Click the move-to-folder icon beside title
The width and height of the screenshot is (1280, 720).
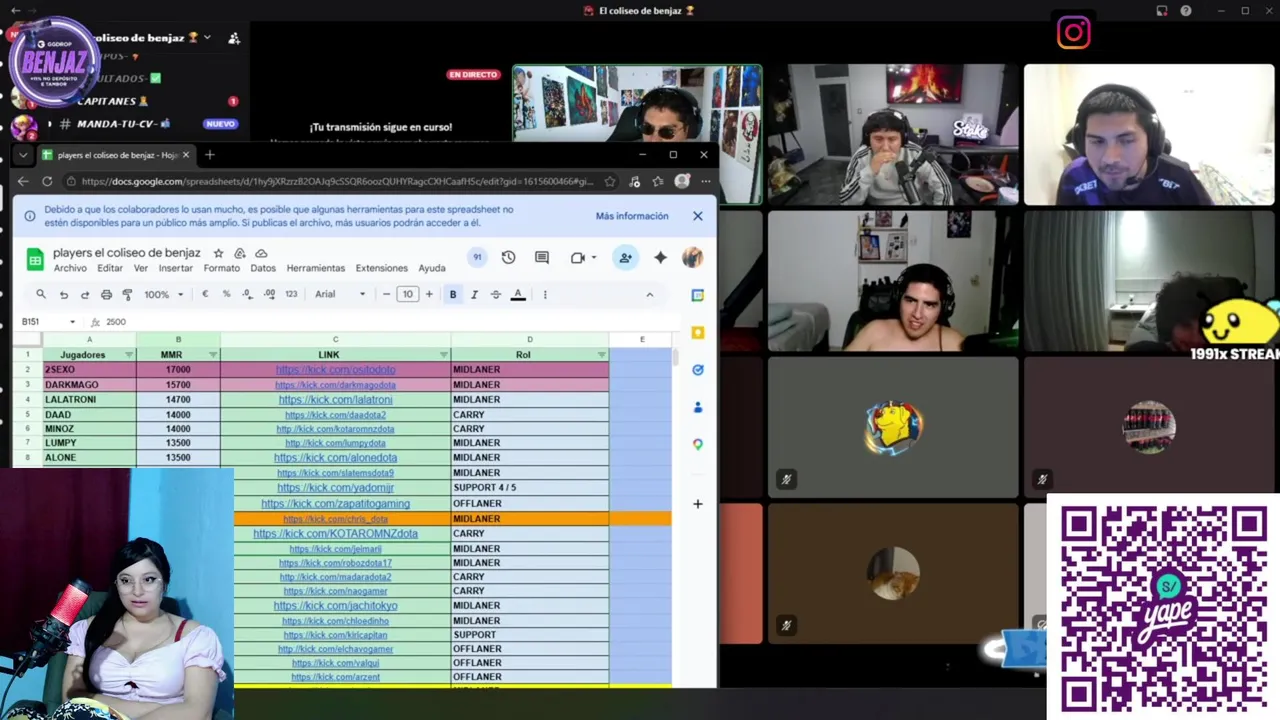point(240,253)
